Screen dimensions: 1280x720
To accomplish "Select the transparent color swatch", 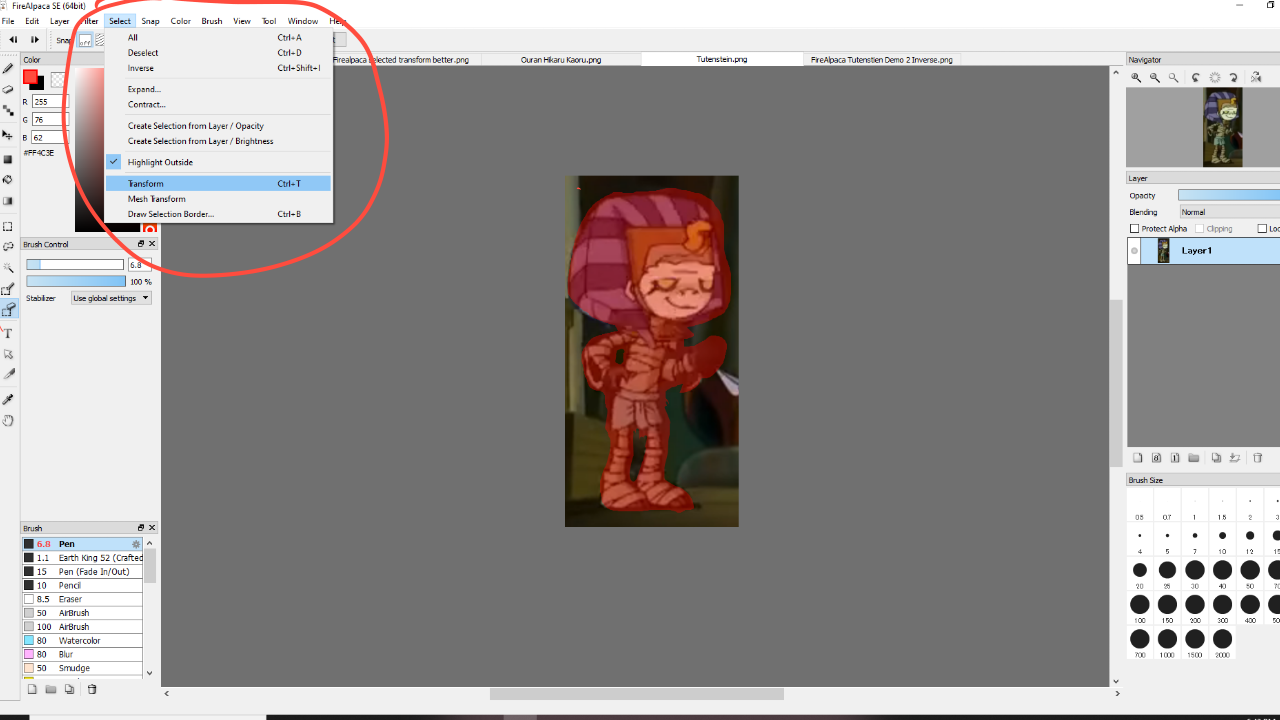I will tap(58, 80).
